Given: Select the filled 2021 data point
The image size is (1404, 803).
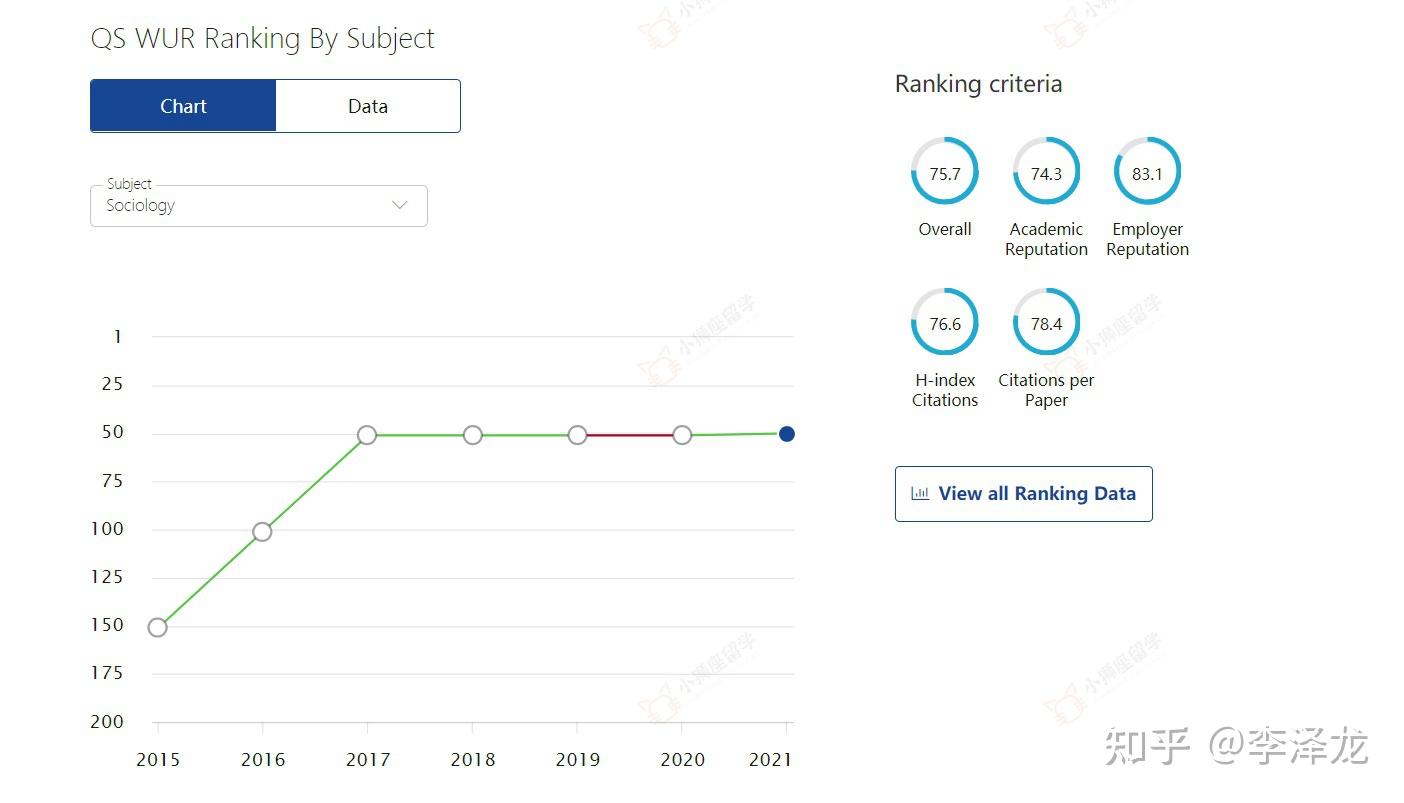Looking at the screenshot, I should 787,434.
